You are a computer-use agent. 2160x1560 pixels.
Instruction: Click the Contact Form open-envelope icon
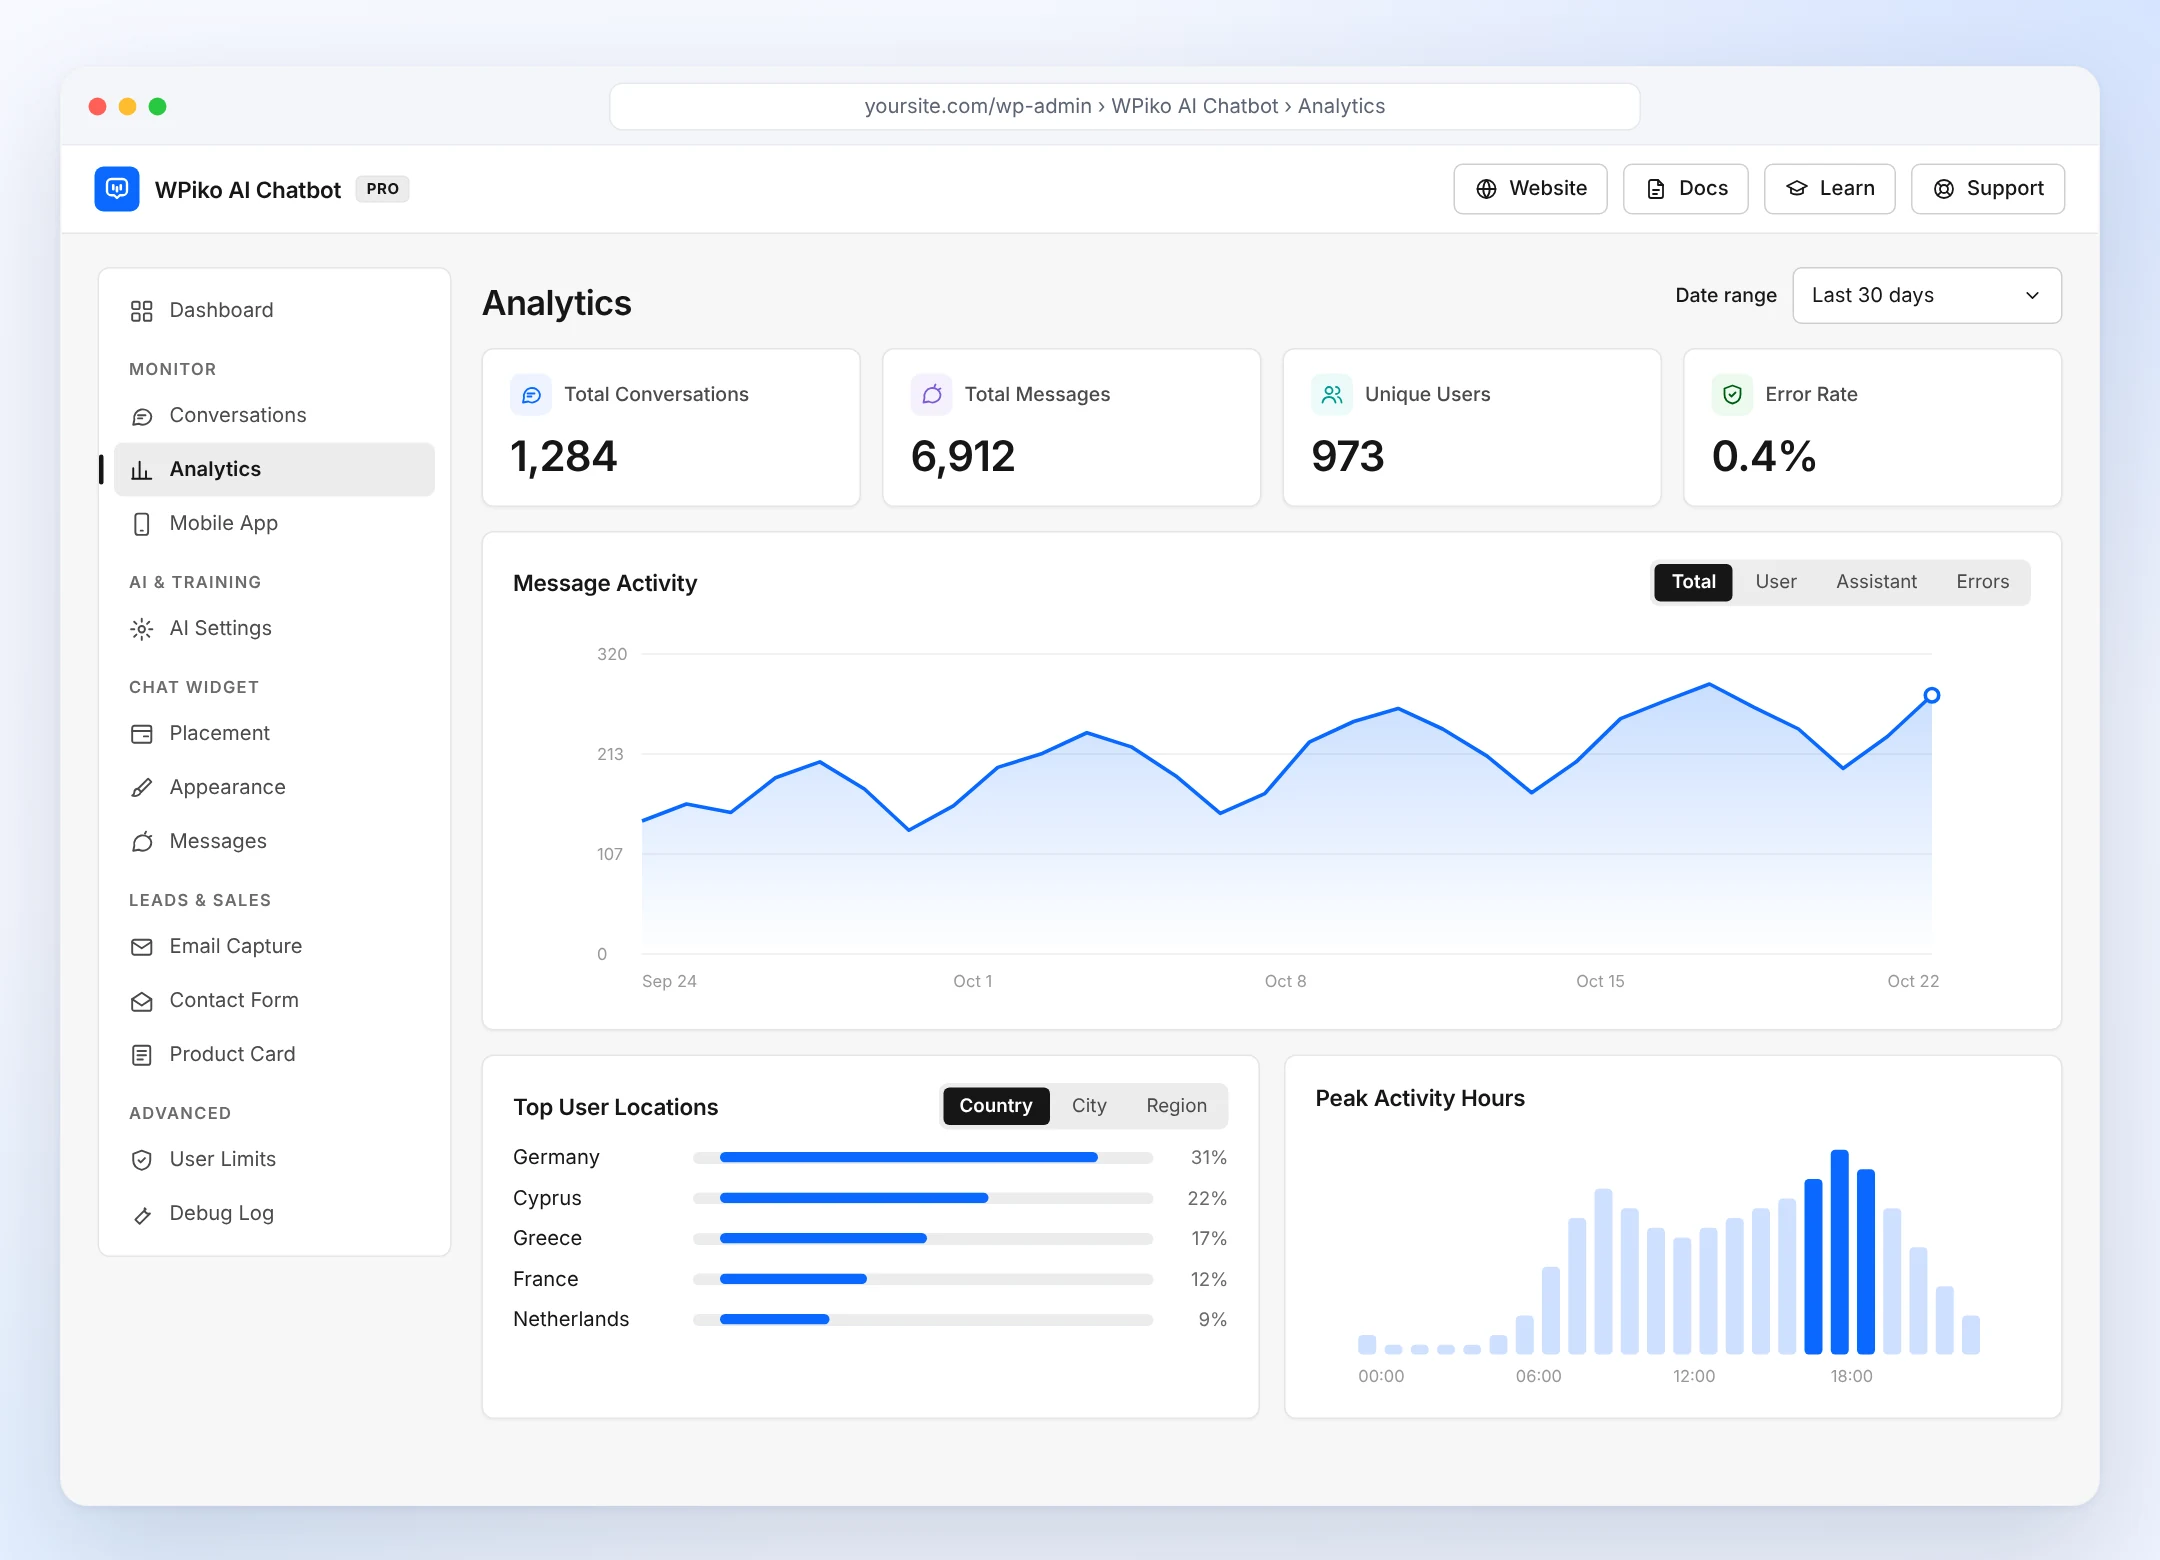click(142, 1001)
